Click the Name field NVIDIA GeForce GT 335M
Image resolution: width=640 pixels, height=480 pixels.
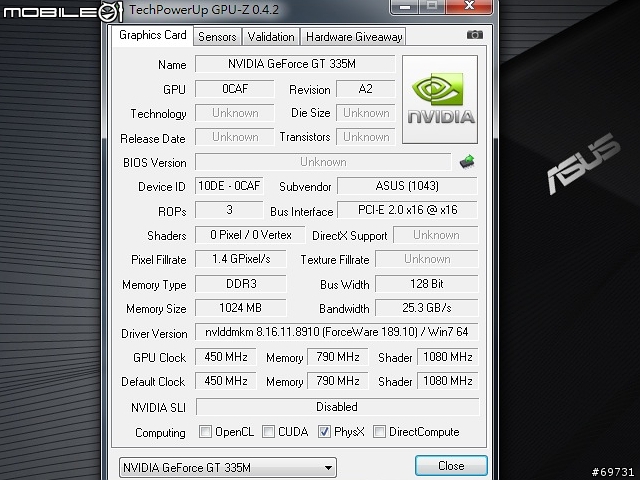[295, 64]
